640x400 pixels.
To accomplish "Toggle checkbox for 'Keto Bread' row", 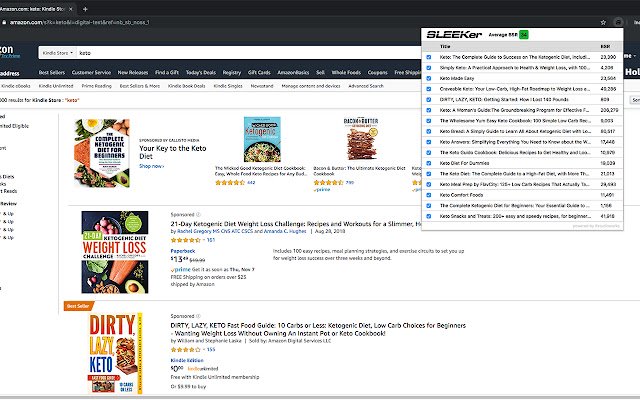I will 429,131.
